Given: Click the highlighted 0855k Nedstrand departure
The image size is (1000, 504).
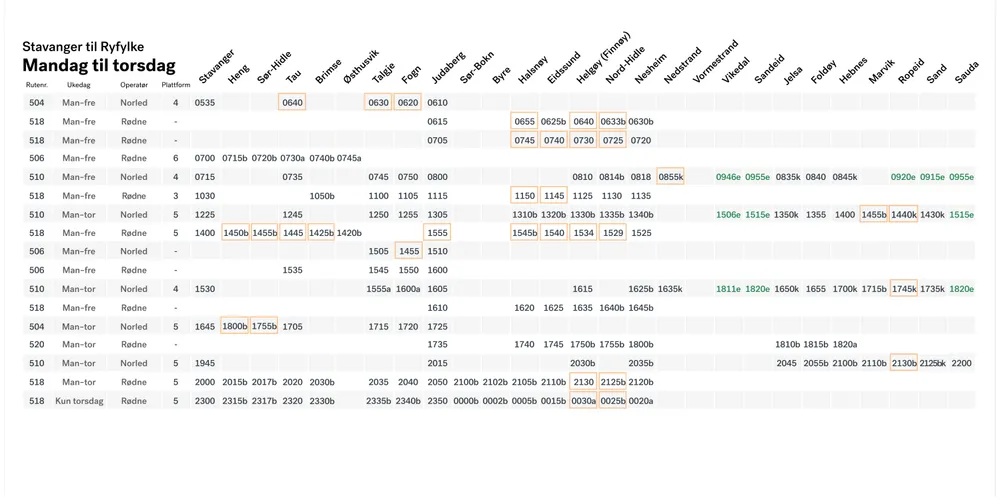Looking at the screenshot, I should pyautogui.click(x=670, y=177).
